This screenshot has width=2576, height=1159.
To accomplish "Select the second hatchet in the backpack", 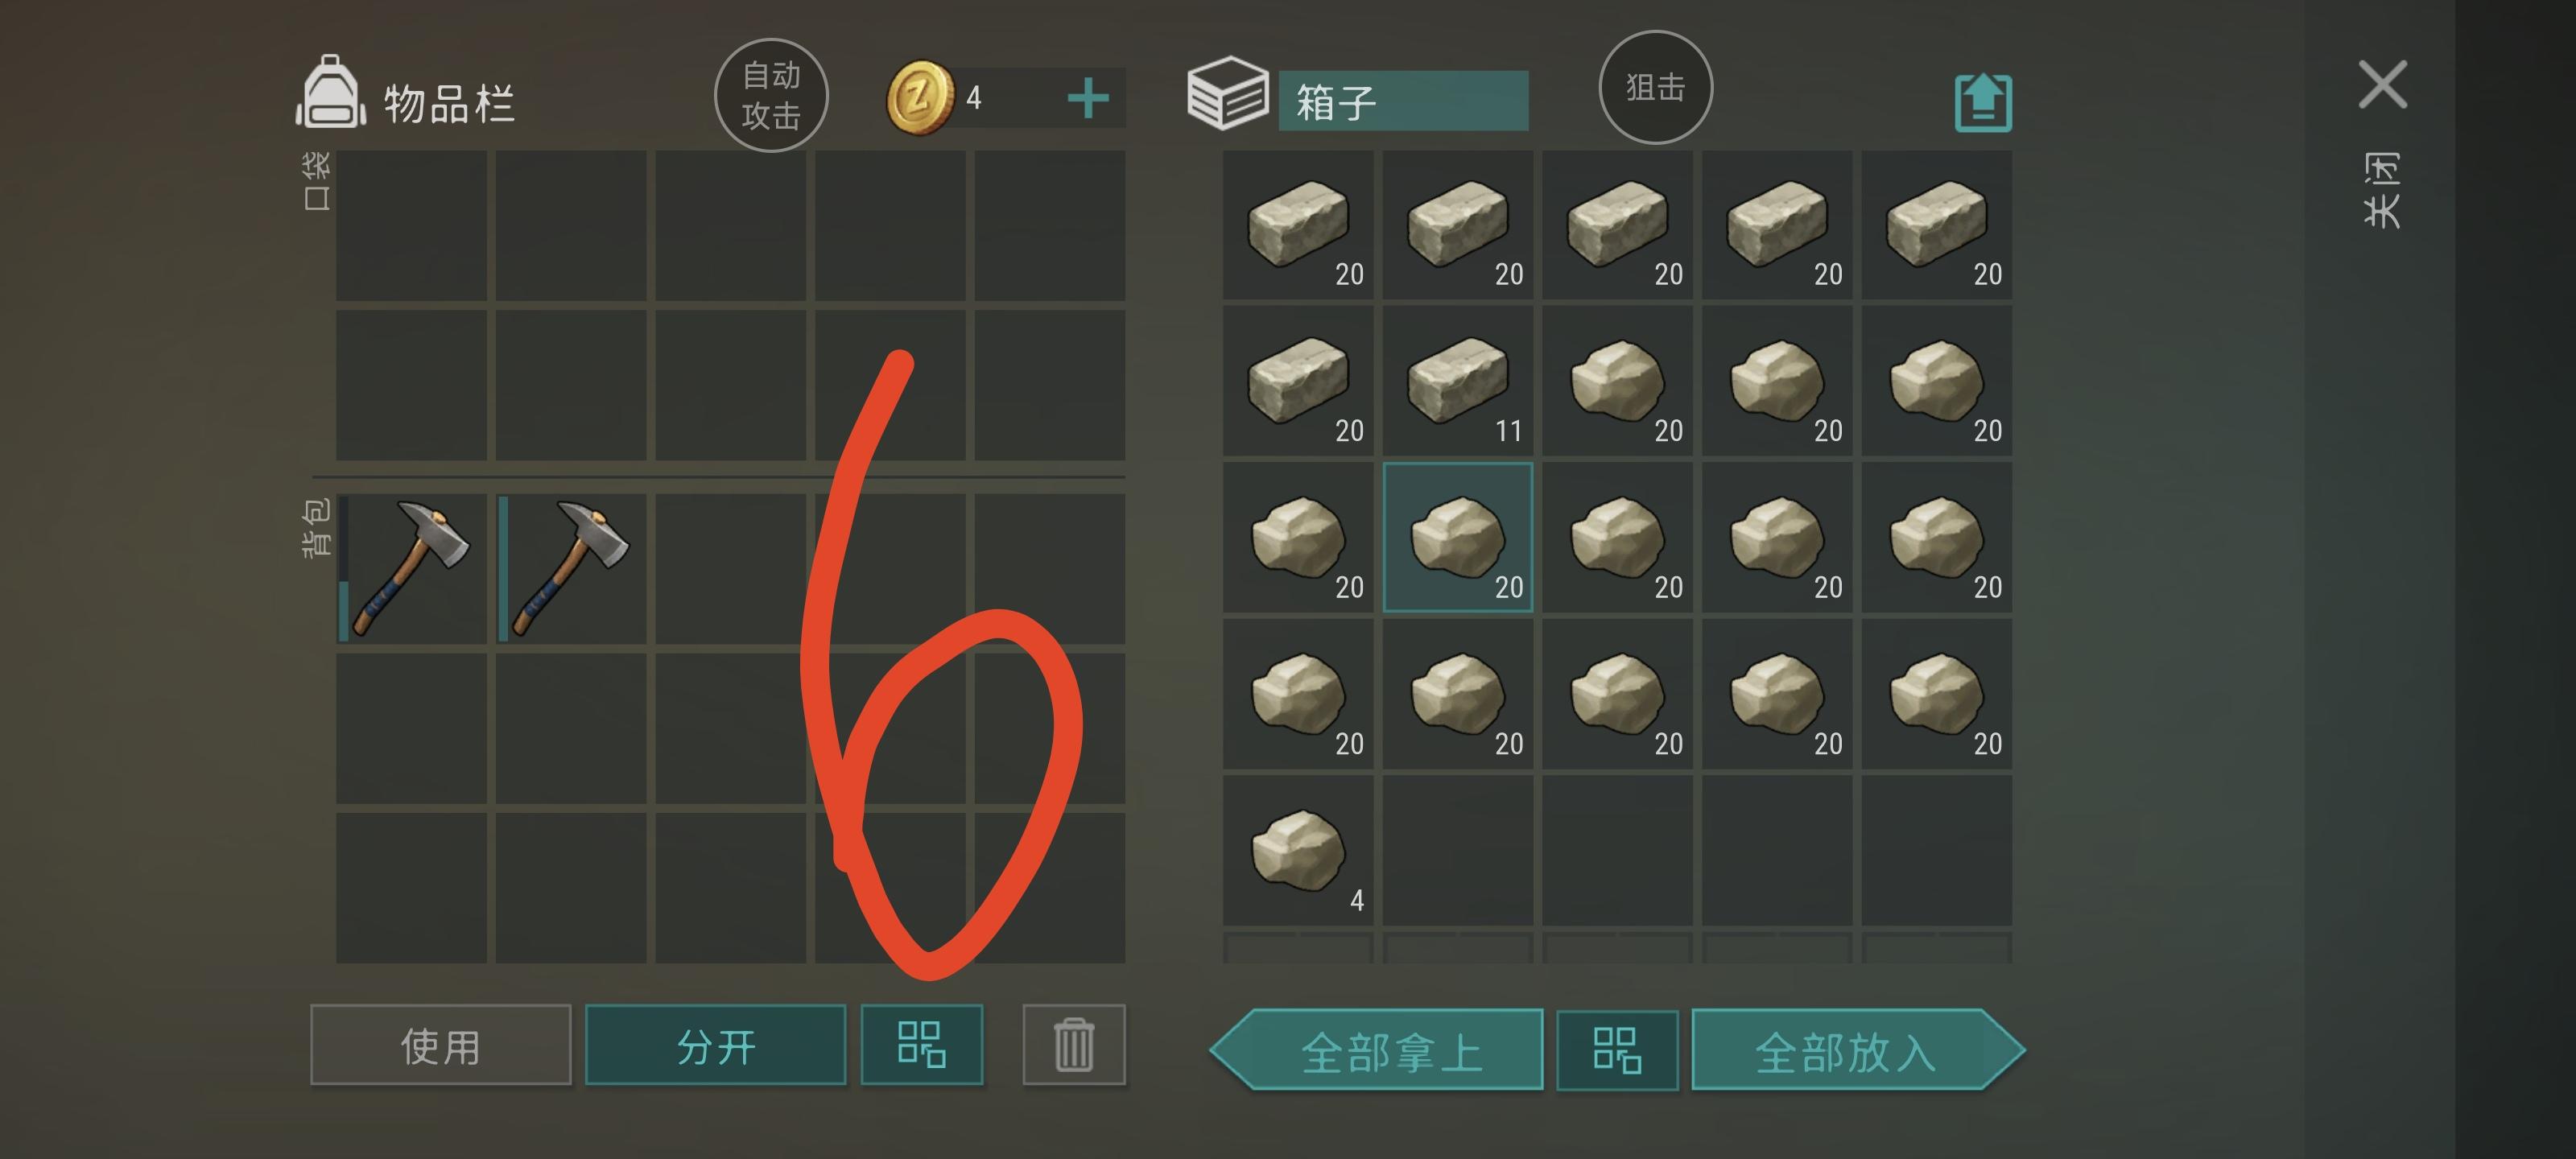I will [571, 568].
